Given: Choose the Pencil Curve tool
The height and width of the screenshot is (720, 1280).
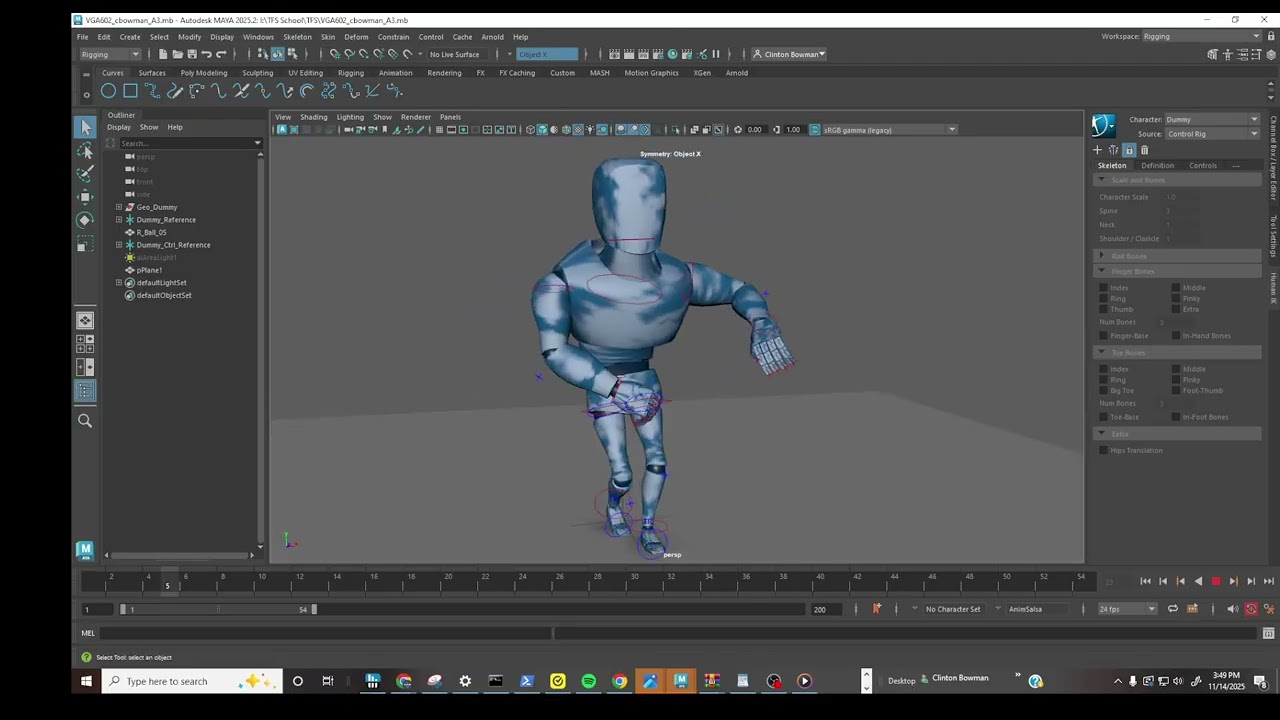Looking at the screenshot, I should tap(175, 91).
